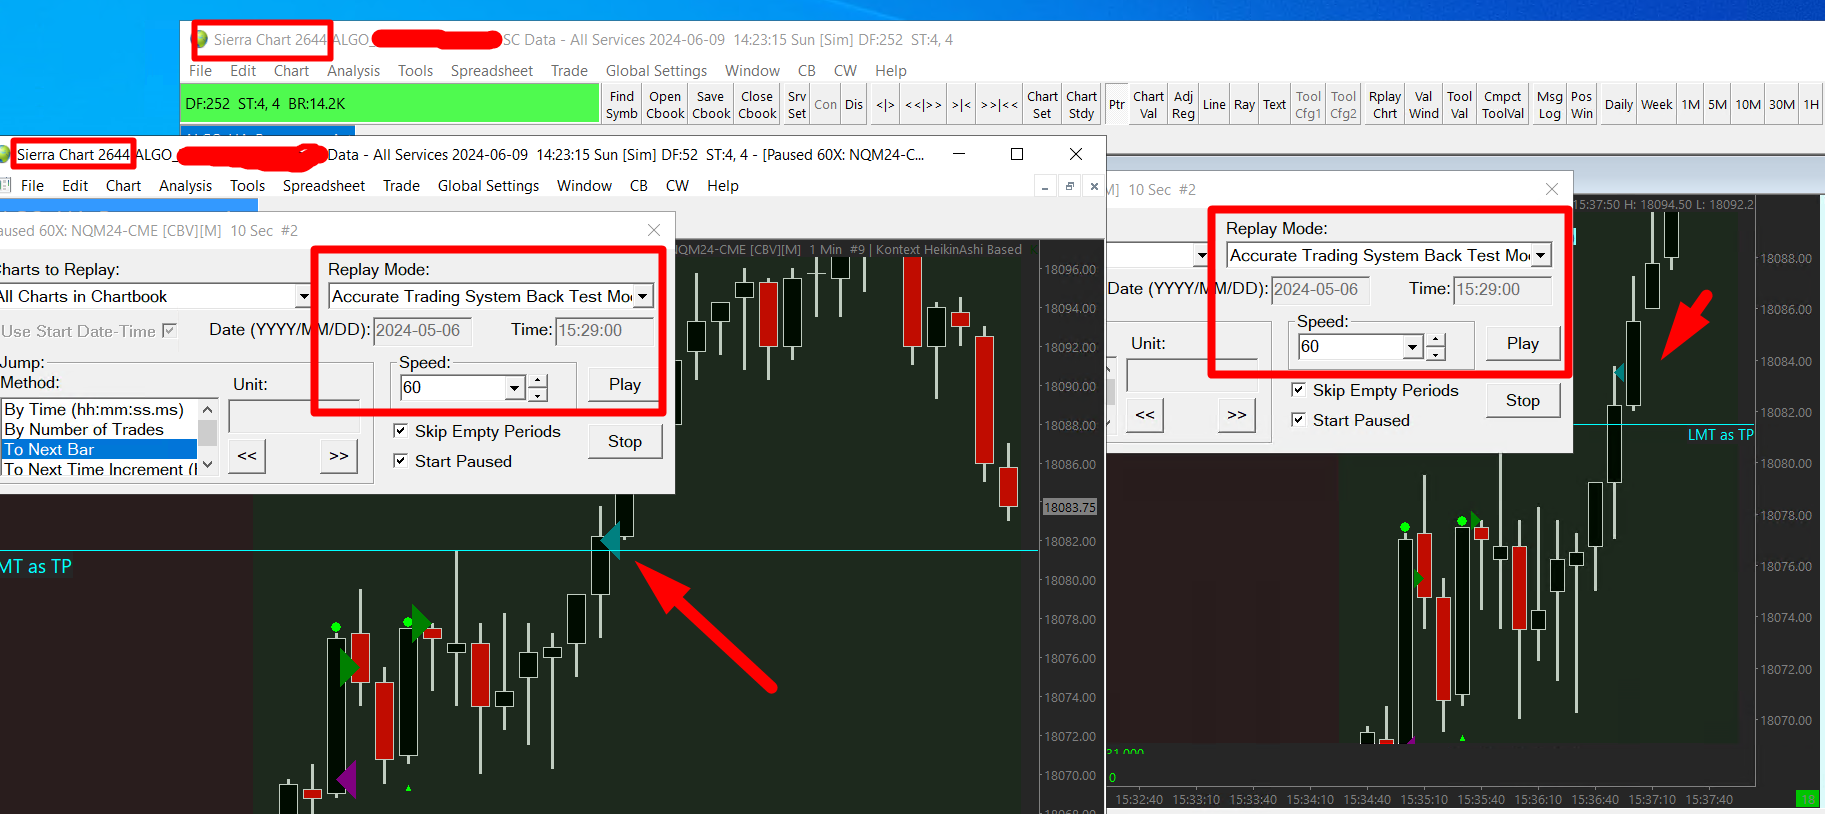Image resolution: width=1825 pixels, height=814 pixels.
Task: Open Val Wind from the toolbar
Action: [1424, 104]
